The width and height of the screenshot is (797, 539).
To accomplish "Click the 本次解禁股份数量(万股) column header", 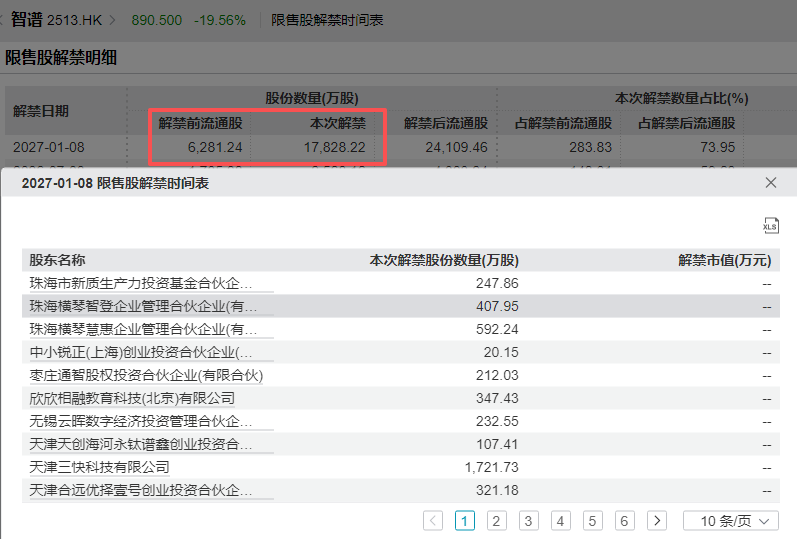I will click(x=444, y=260).
